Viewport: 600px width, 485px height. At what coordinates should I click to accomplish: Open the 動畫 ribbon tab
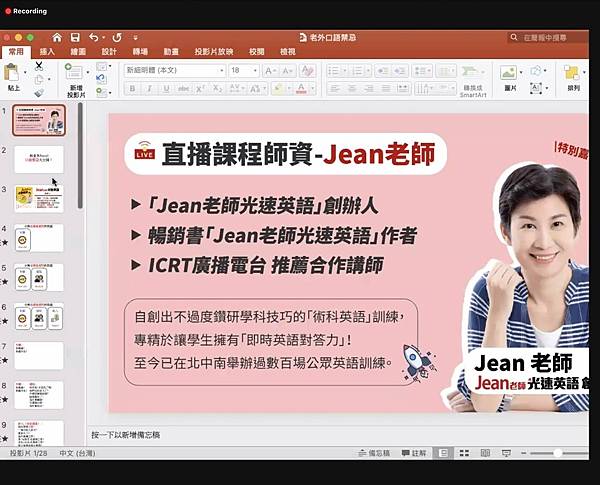click(x=171, y=51)
